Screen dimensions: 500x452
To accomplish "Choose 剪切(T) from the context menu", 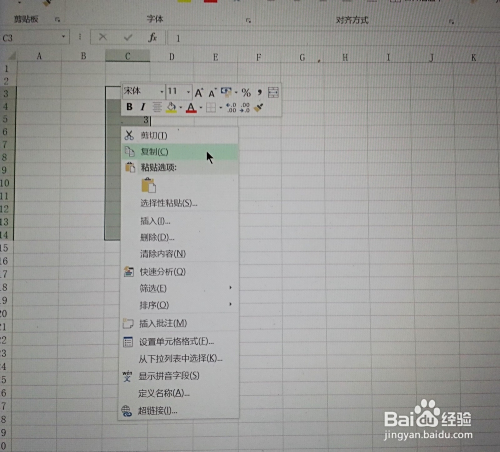I will (180, 135).
